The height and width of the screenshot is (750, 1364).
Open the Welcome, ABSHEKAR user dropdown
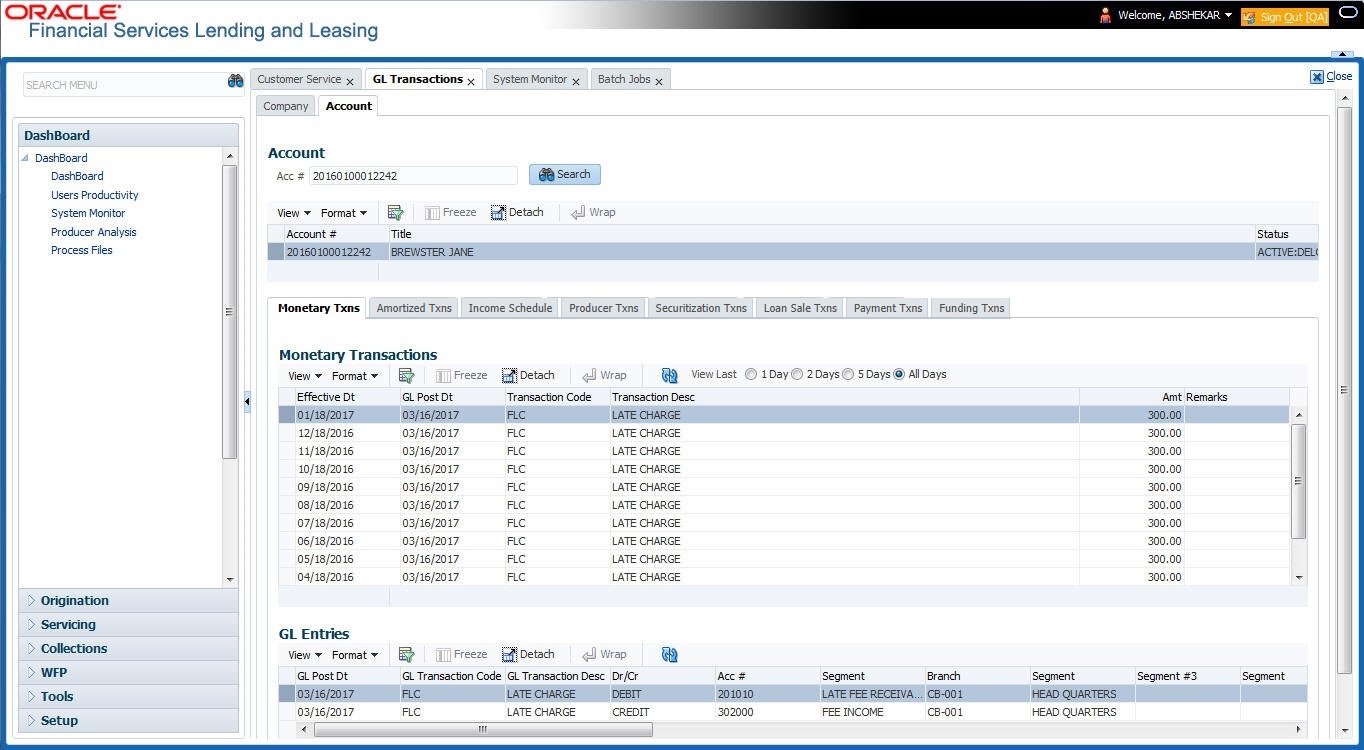pos(1175,15)
